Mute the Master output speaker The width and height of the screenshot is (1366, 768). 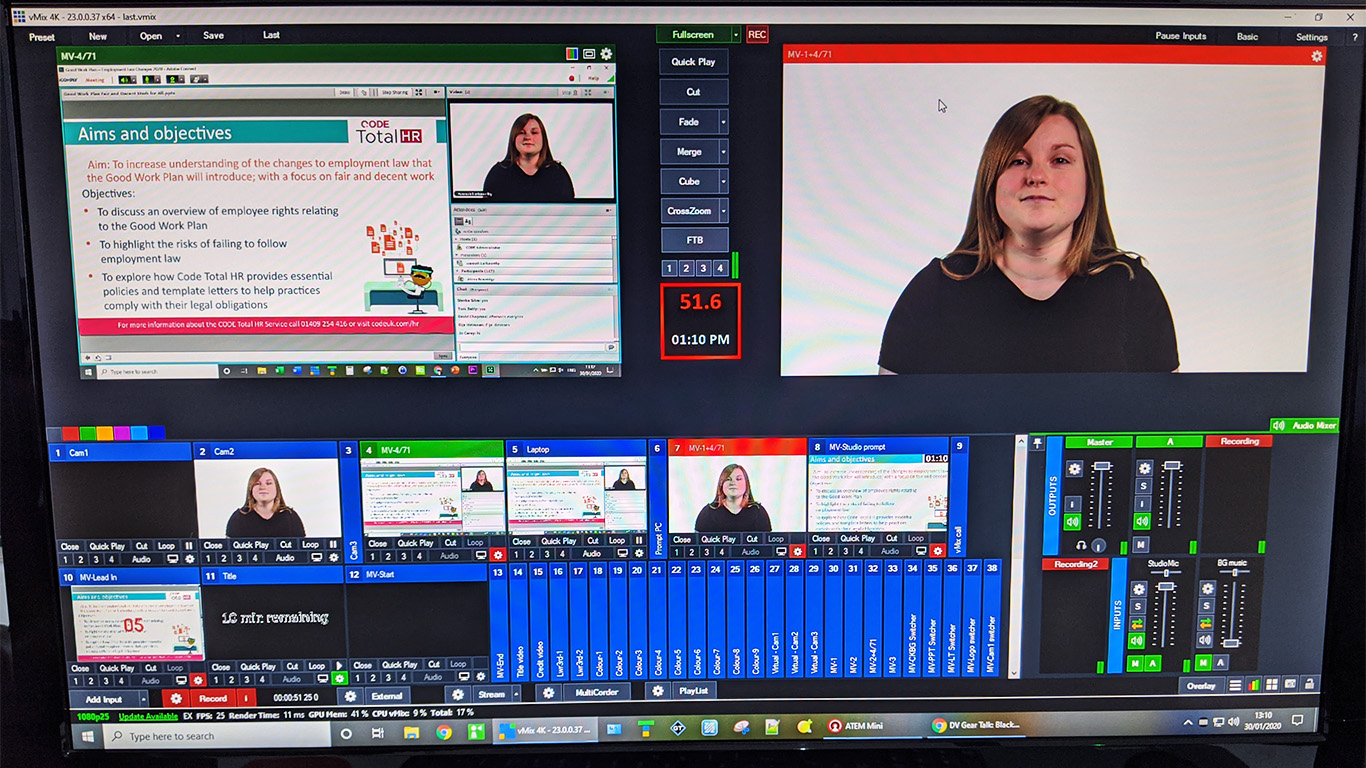pos(1073,522)
